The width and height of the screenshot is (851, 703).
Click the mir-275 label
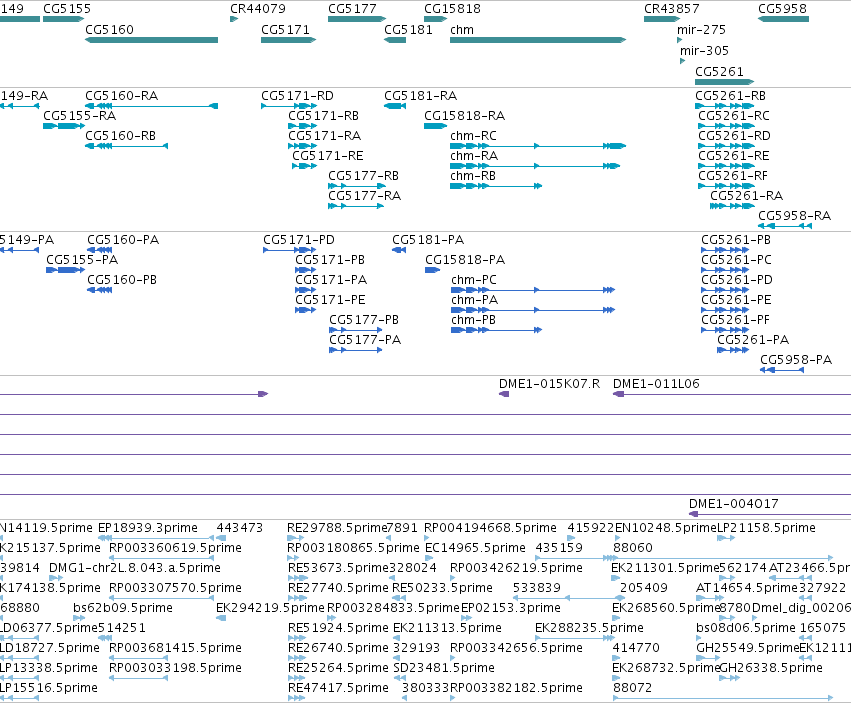(701, 29)
